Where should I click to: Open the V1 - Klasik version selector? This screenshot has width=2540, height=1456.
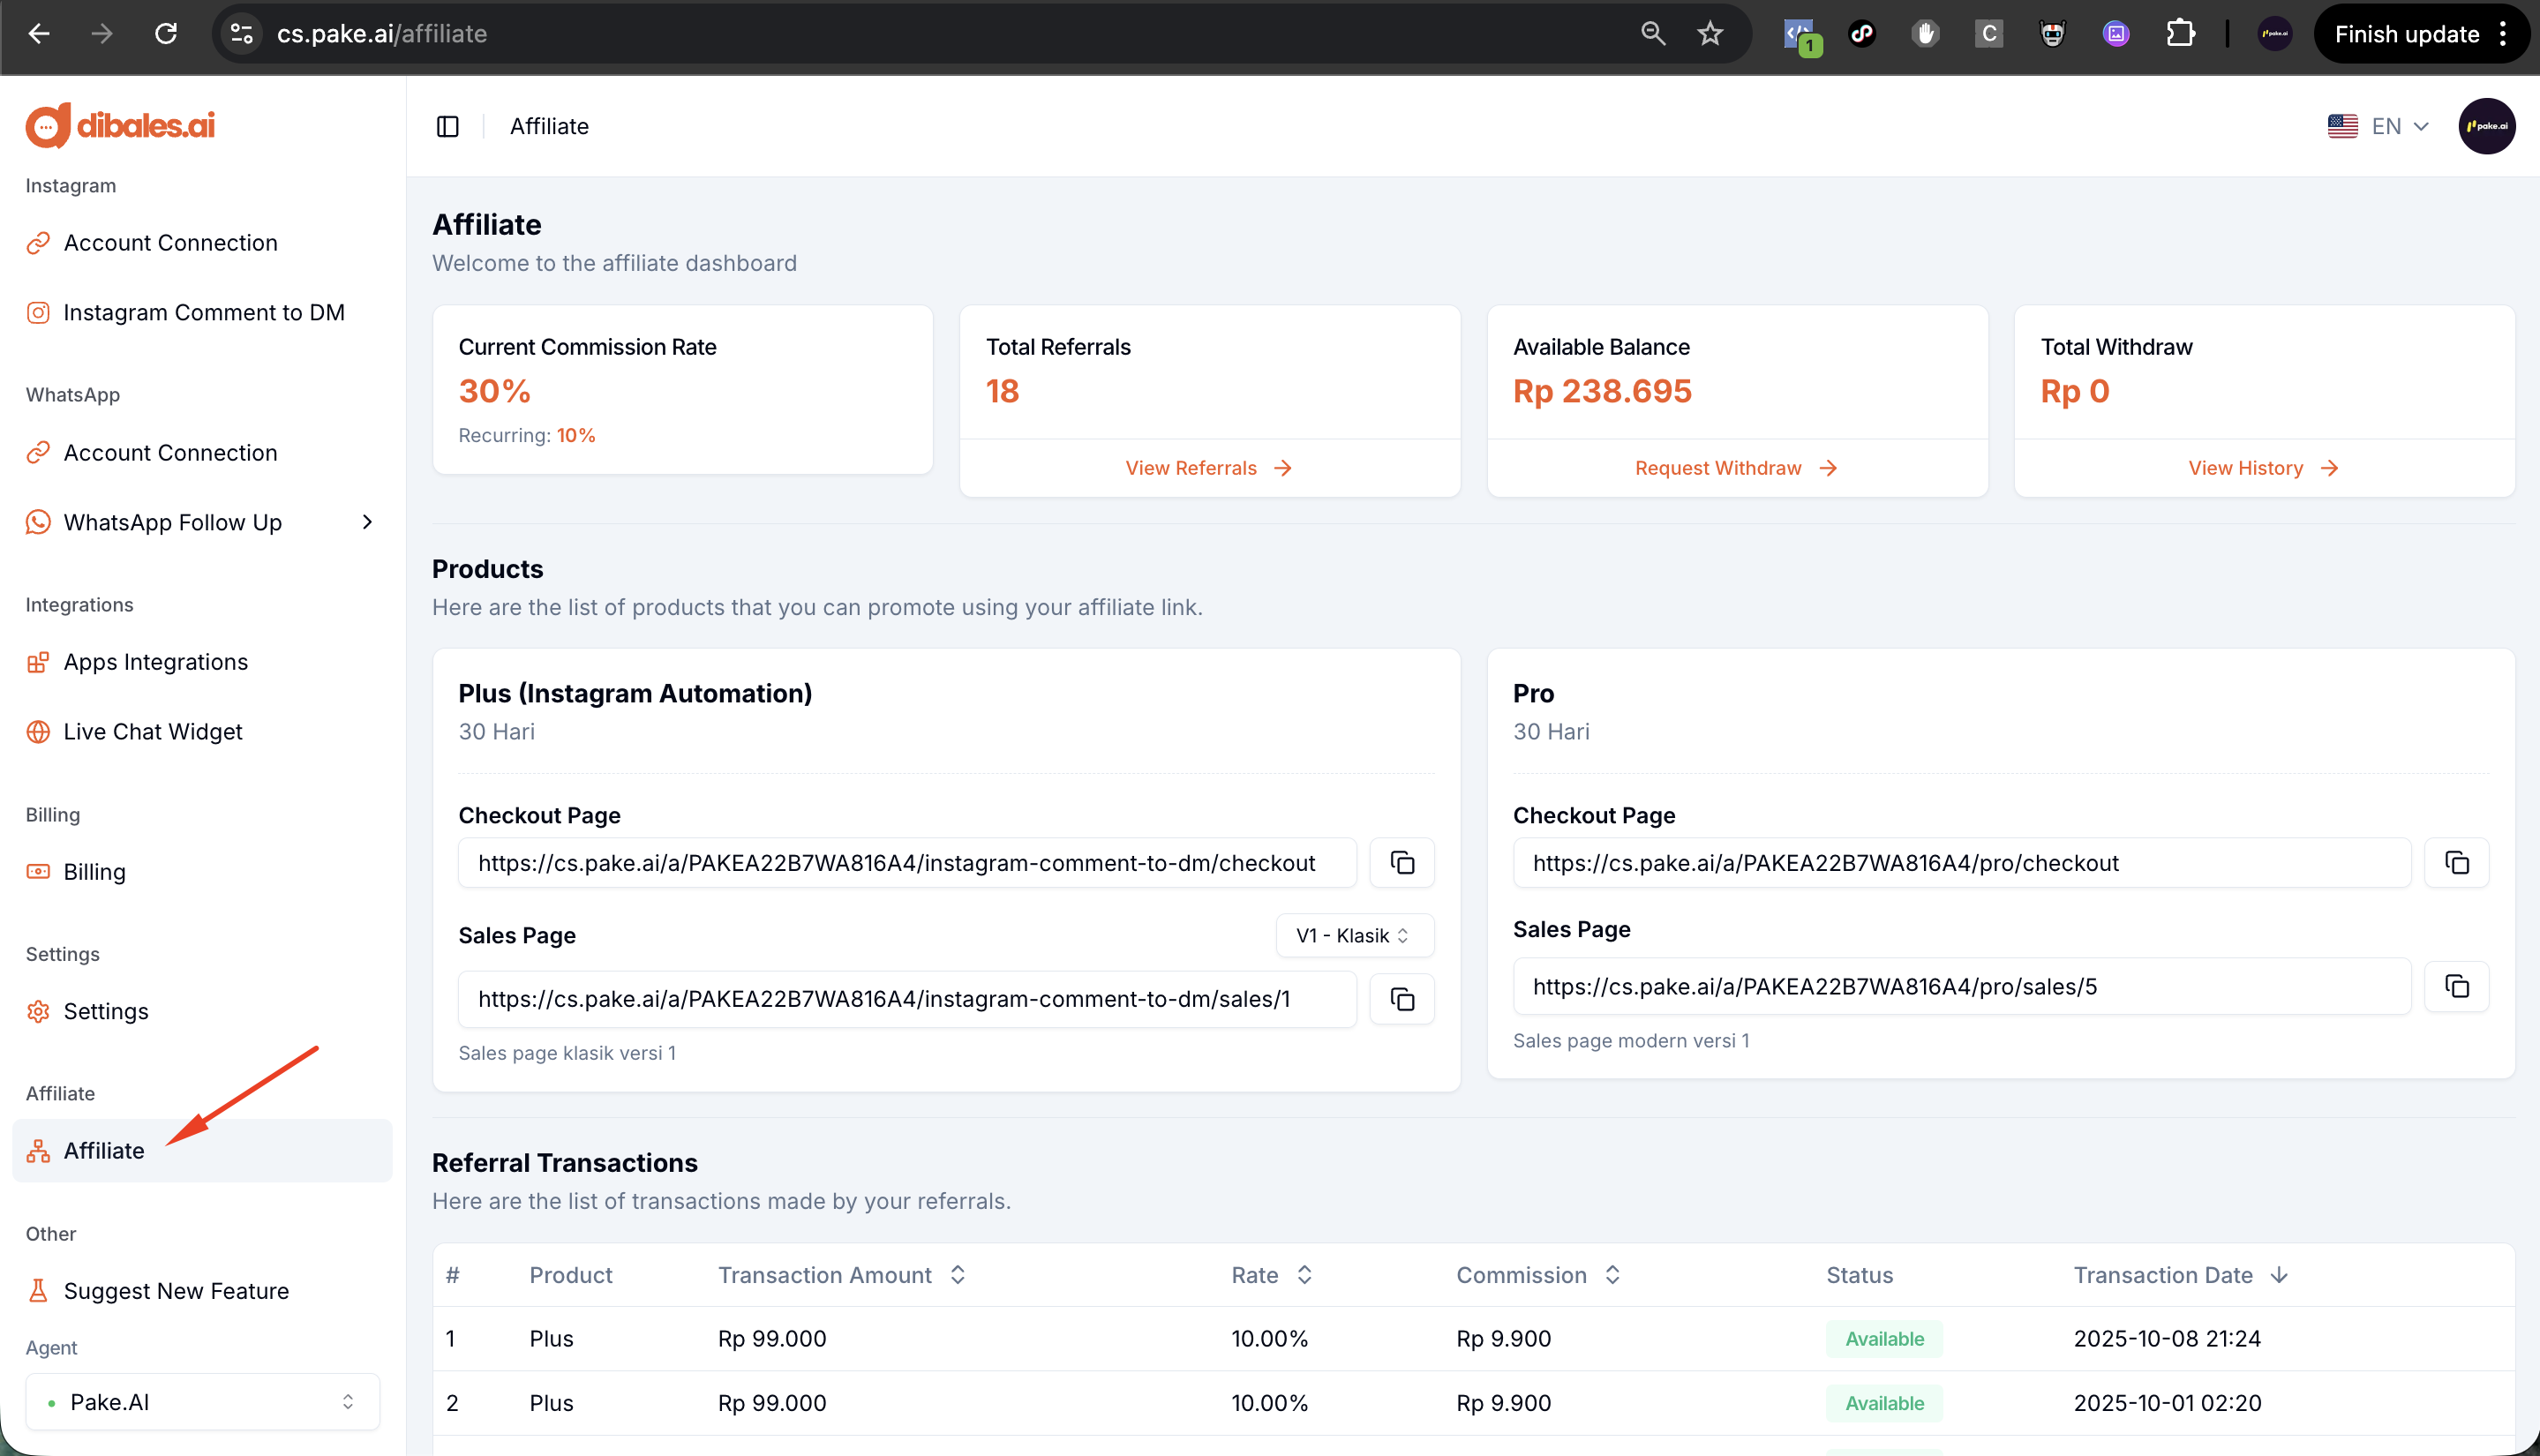(1353, 936)
